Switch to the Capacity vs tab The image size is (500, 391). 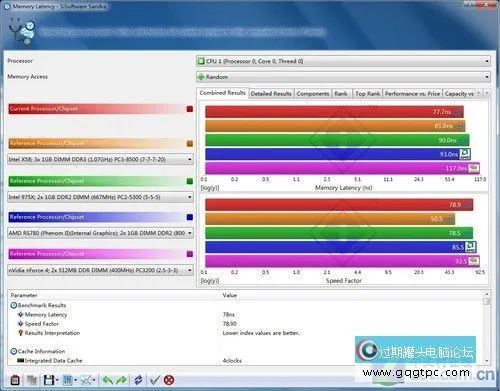pos(459,94)
